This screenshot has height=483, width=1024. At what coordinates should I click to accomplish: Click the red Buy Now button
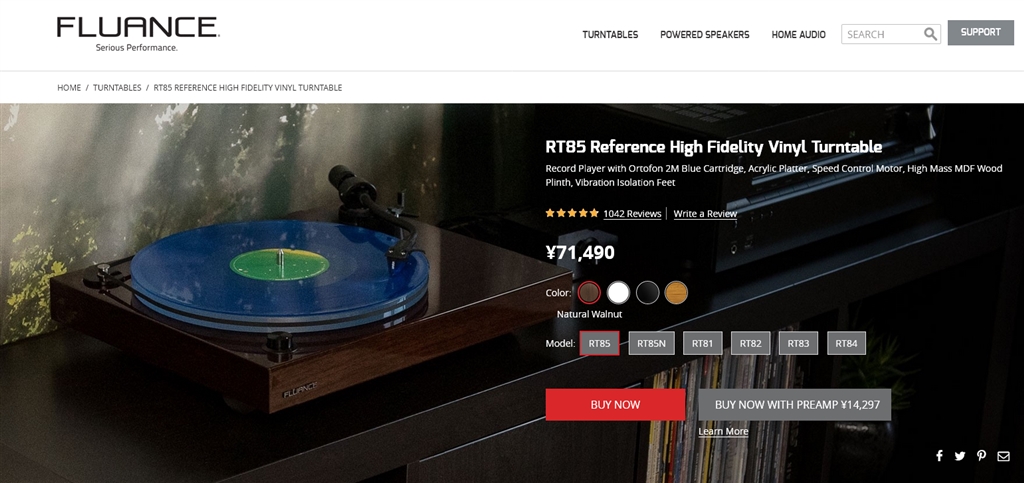(x=615, y=405)
